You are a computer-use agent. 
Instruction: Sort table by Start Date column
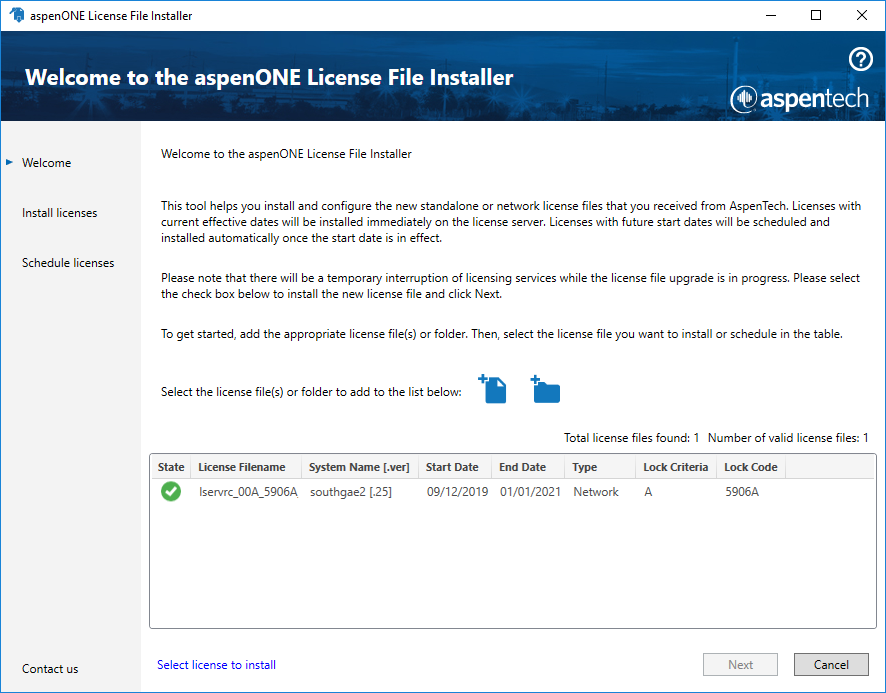[x=452, y=467]
